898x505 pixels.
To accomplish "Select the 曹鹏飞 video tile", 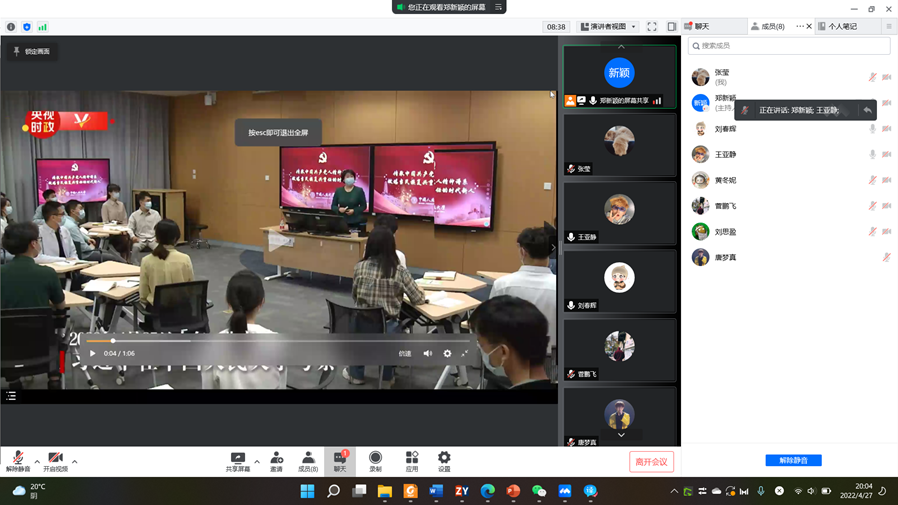I will [620, 350].
